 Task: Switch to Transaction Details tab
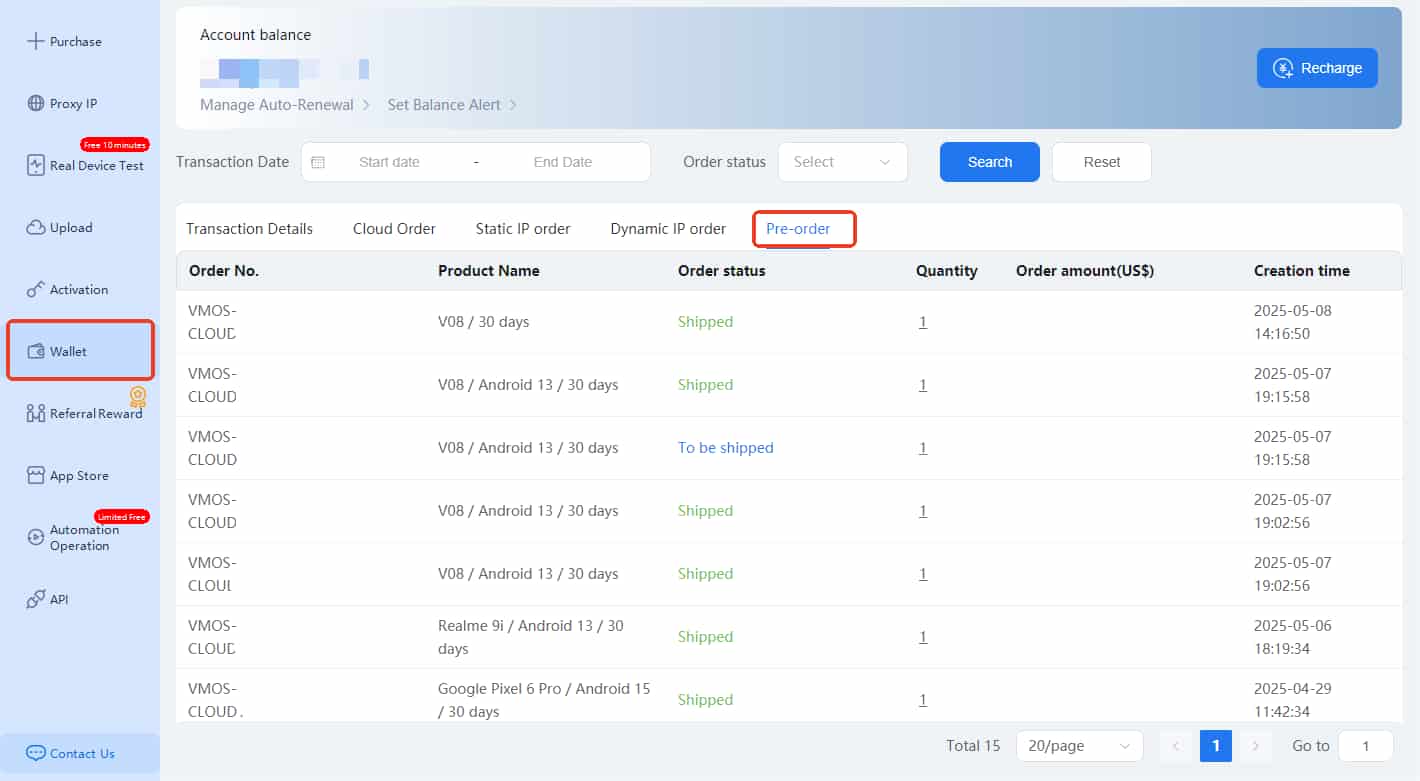pos(249,229)
